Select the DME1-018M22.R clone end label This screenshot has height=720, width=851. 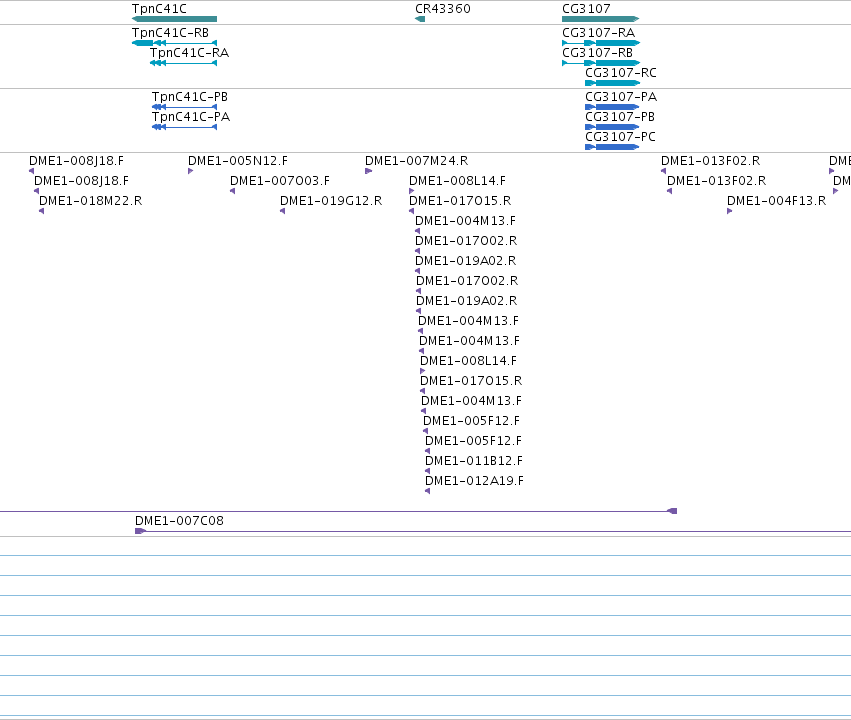pyautogui.click(x=91, y=201)
